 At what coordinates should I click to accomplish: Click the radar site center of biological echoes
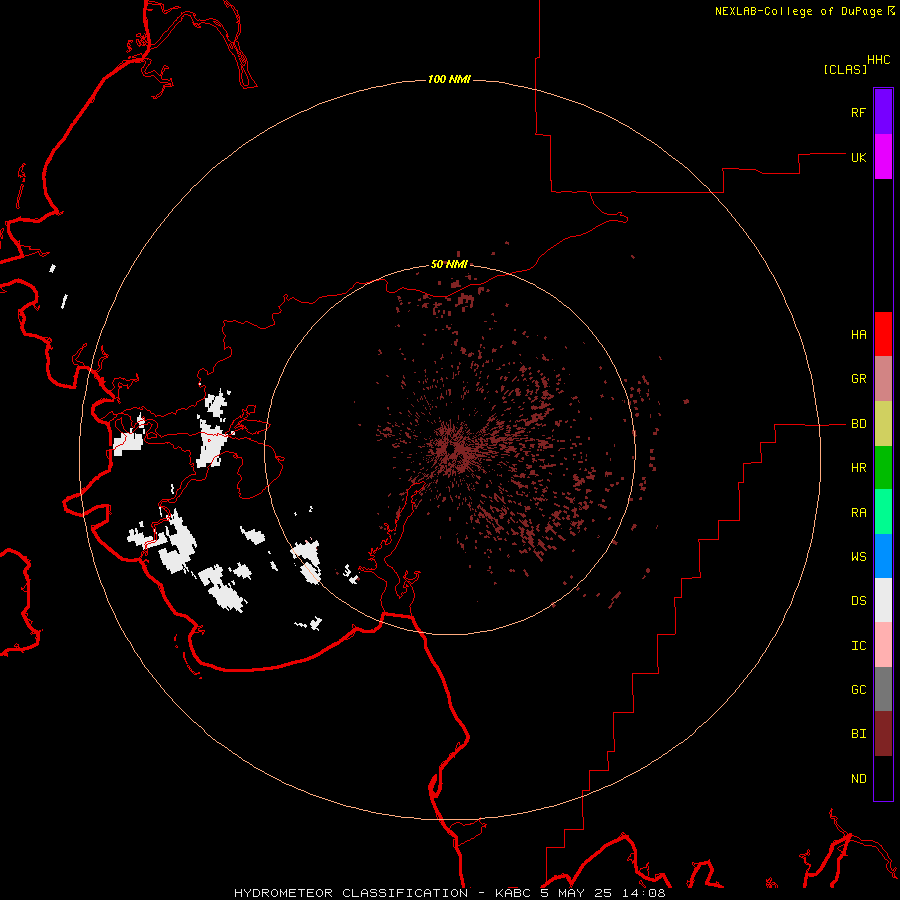click(451, 449)
